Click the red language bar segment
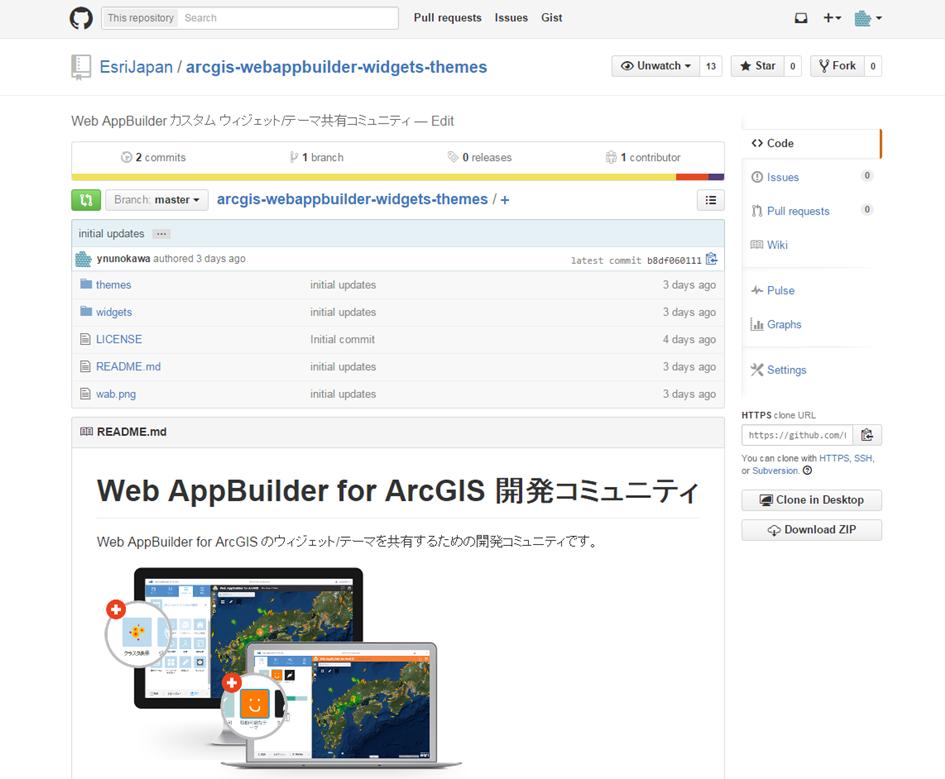945x779 pixels. coord(692,177)
